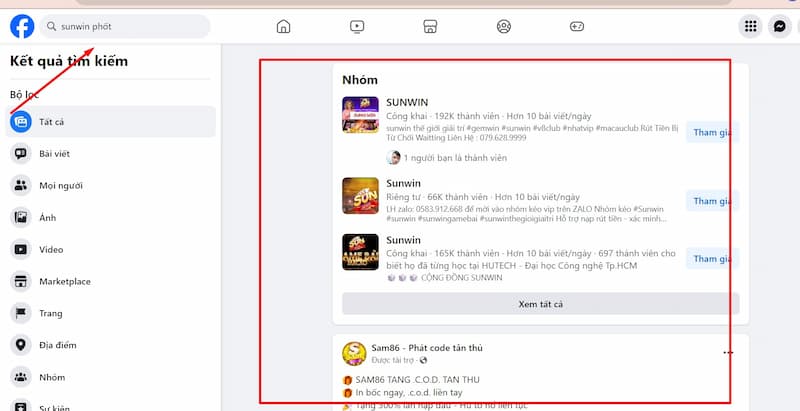The width and height of the screenshot is (800, 411).
Task: Open thumbnail of private Sunwin 66K group
Action: pyautogui.click(x=360, y=196)
